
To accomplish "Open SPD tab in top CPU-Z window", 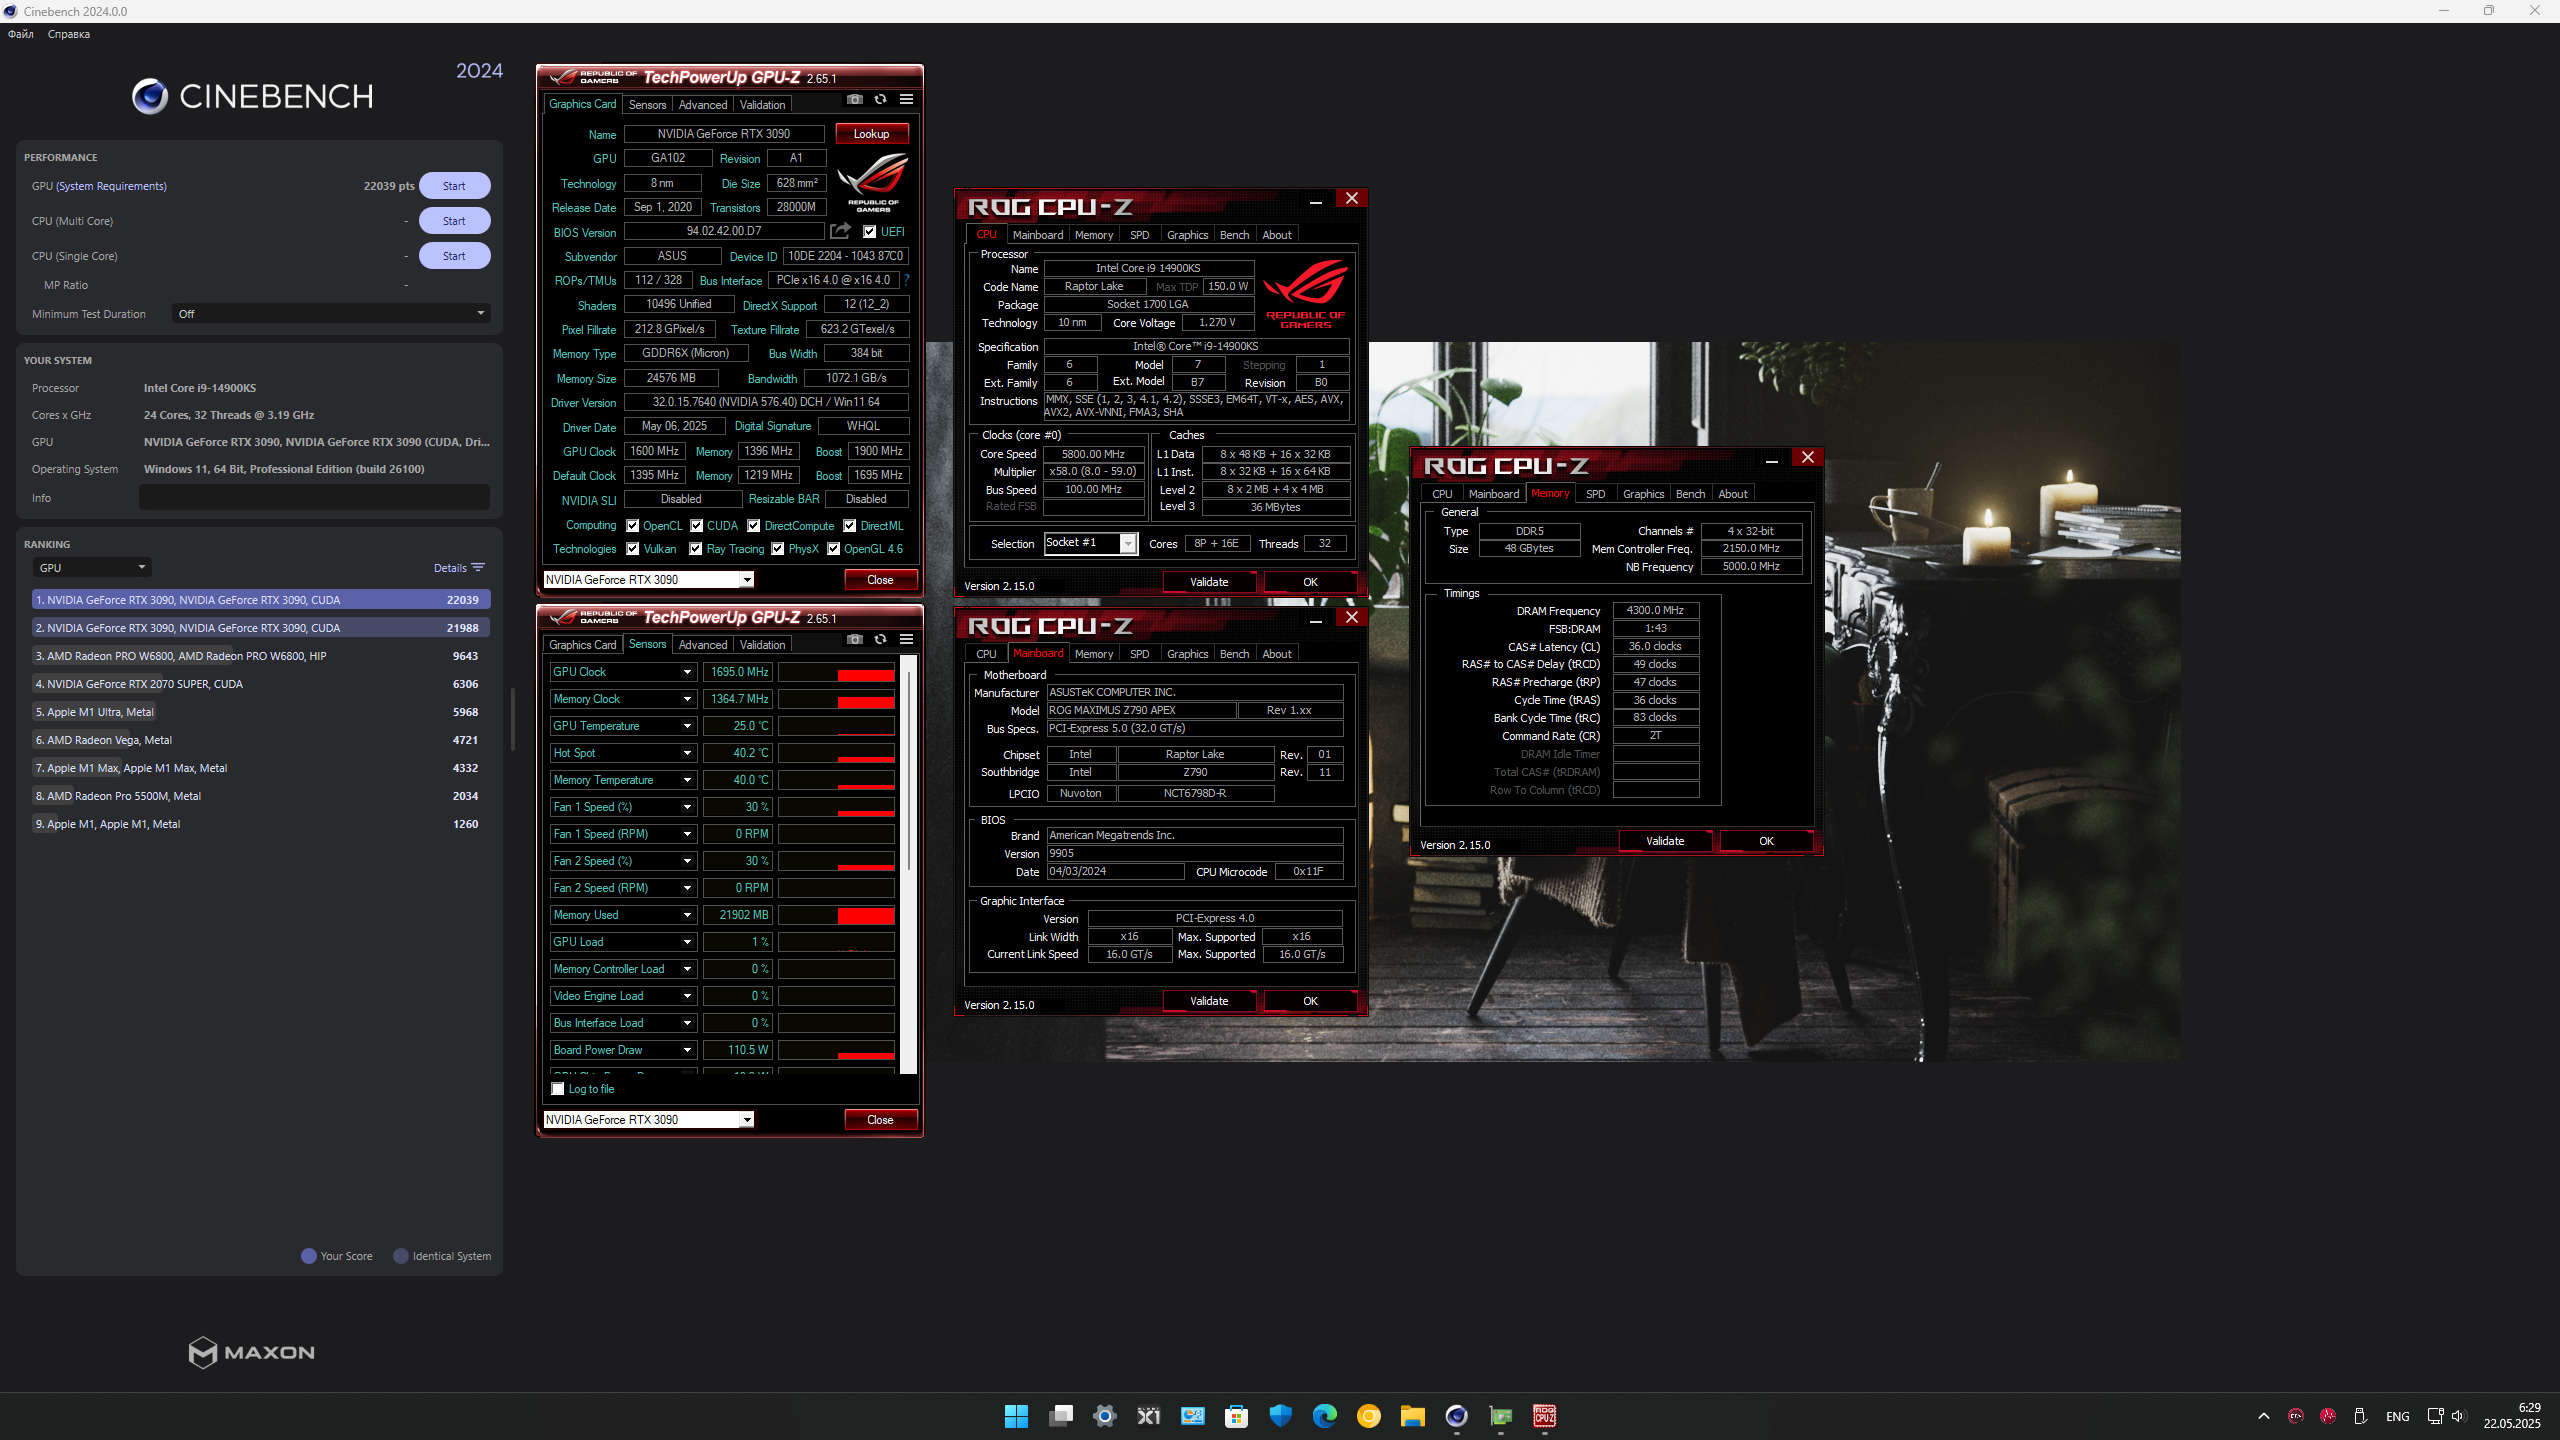I will [x=1139, y=235].
